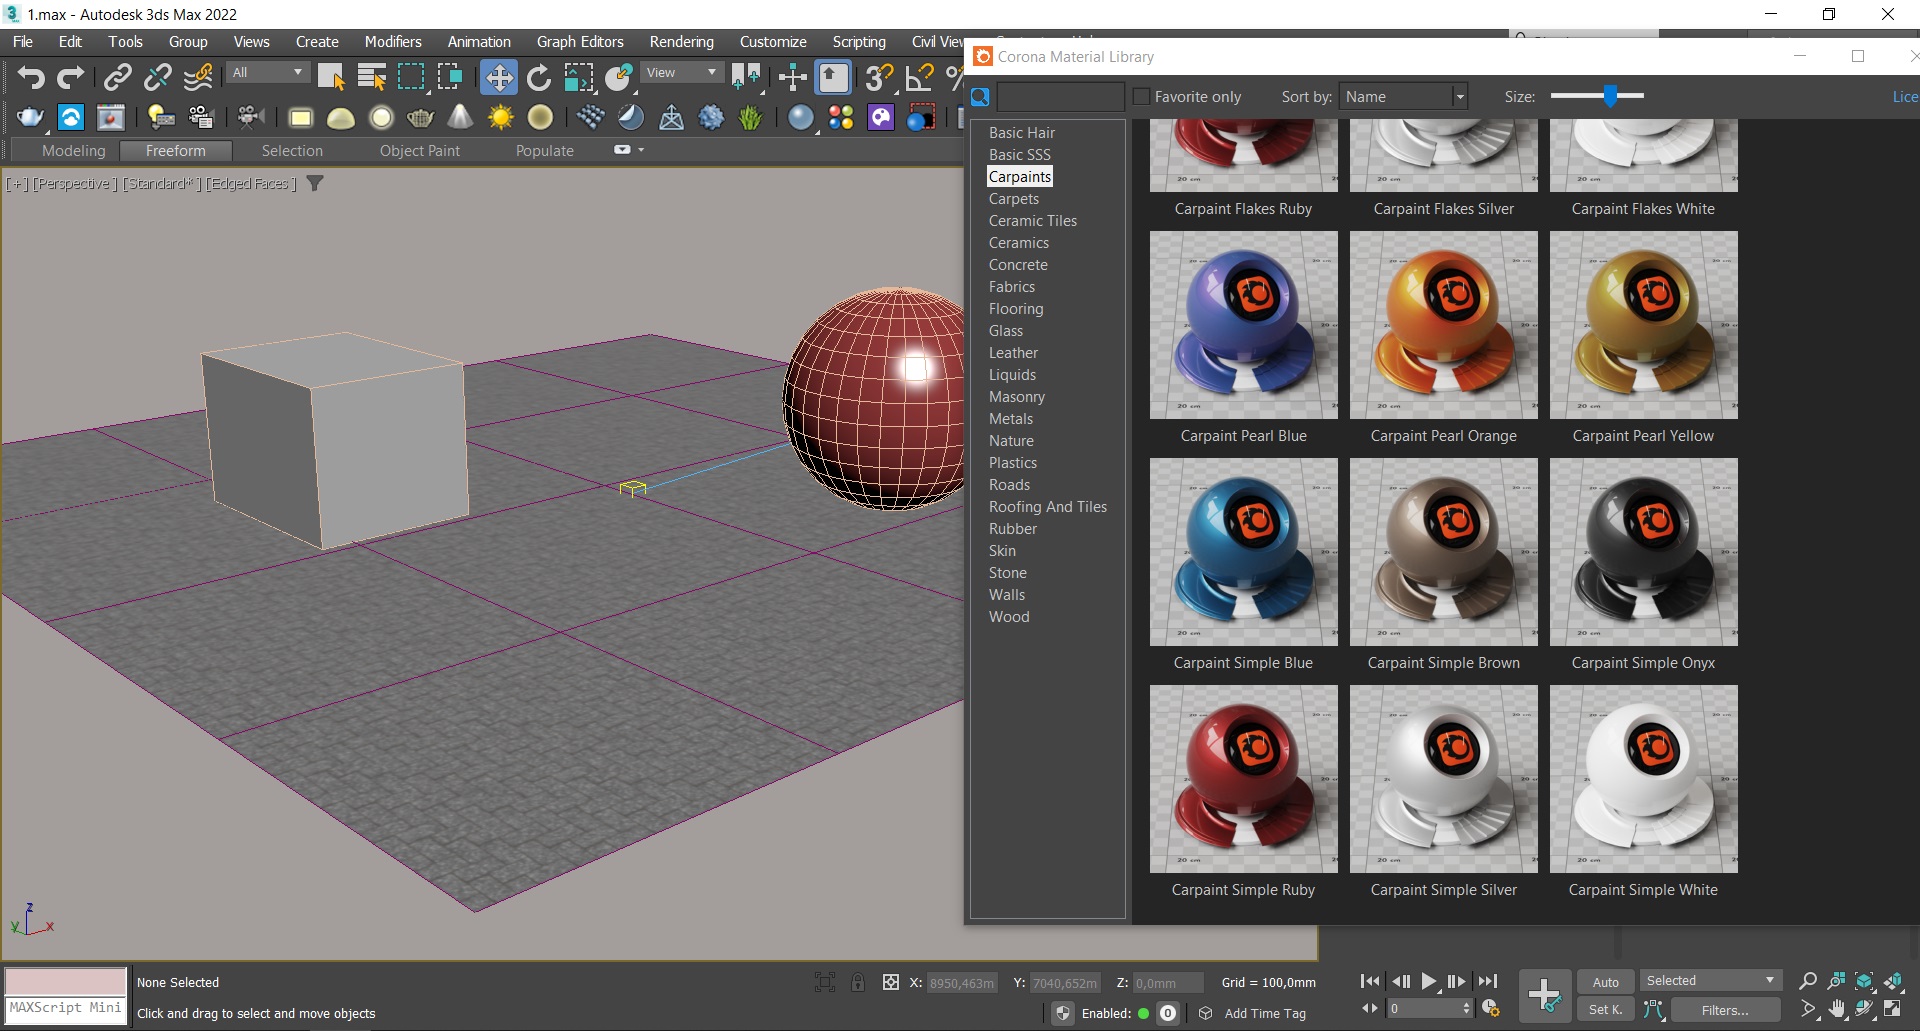The height and width of the screenshot is (1031, 1920).
Task: Open the View reference coordinate dropdown
Action: [682, 73]
